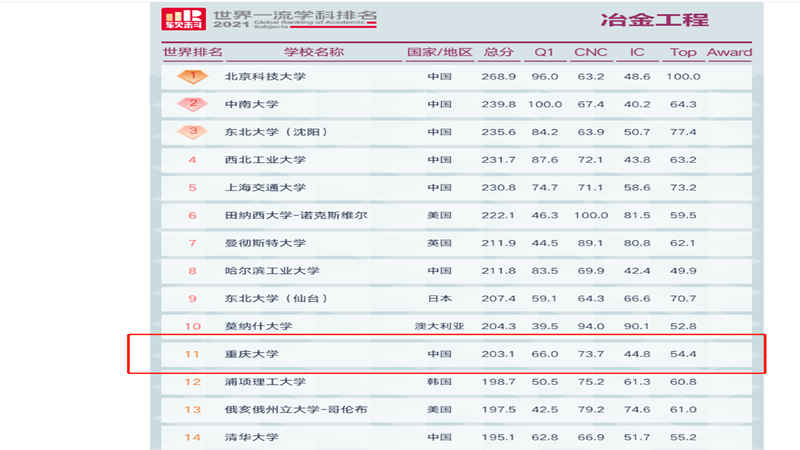This screenshot has width=800, height=450.
Task: Select school name 重庆大学
Action: point(252,354)
